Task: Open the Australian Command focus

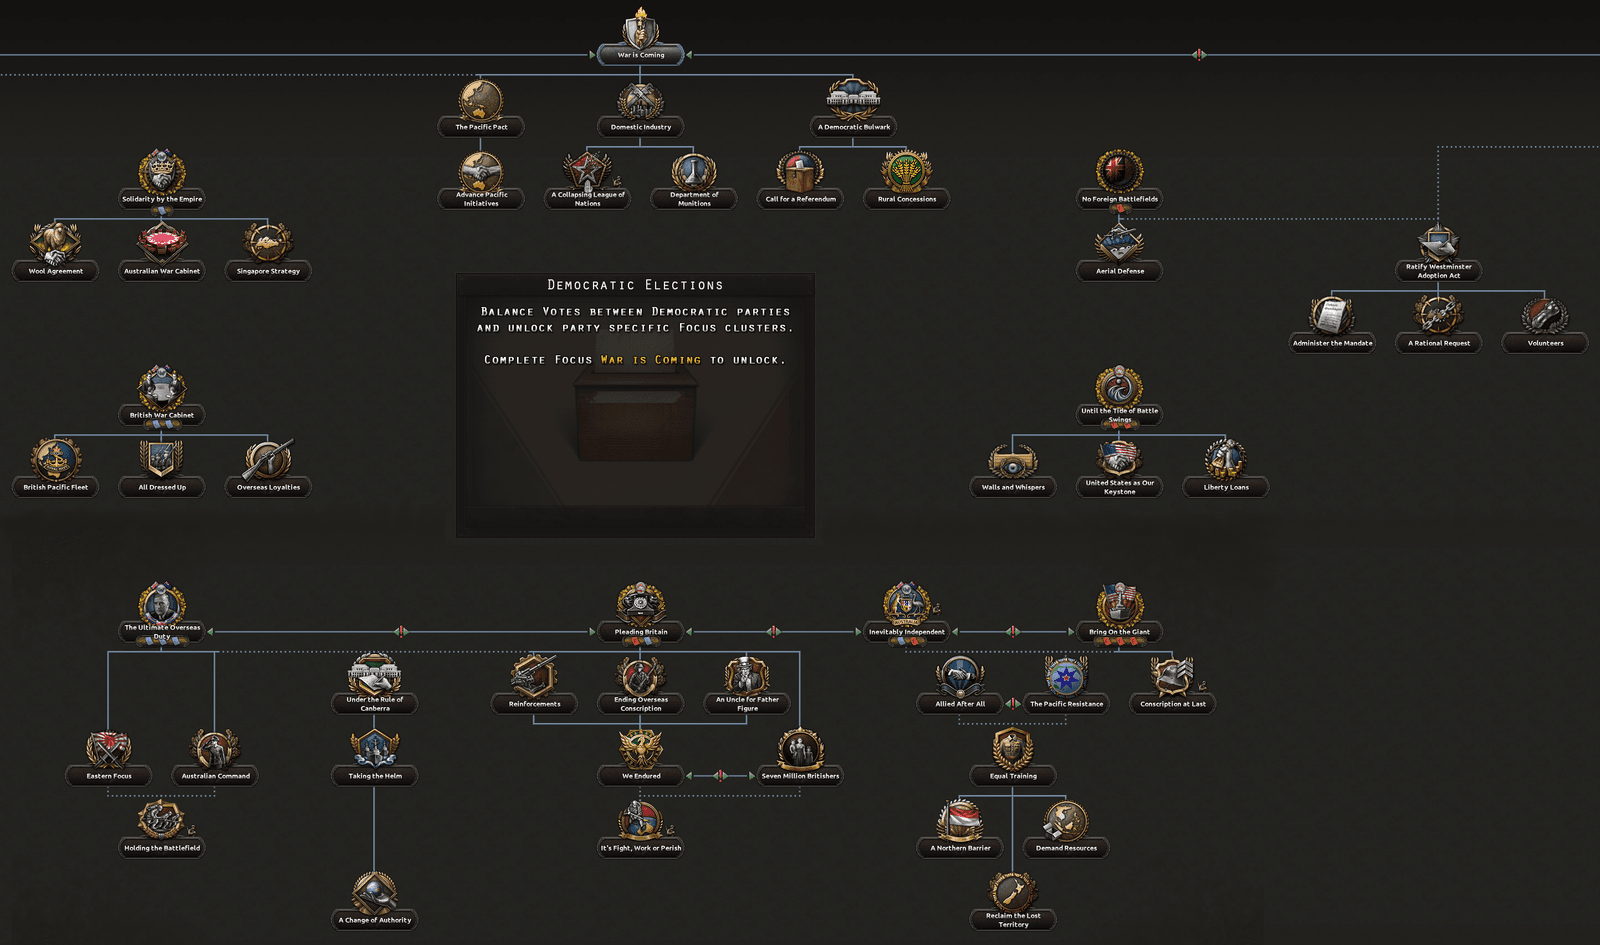Action: pos(215,758)
